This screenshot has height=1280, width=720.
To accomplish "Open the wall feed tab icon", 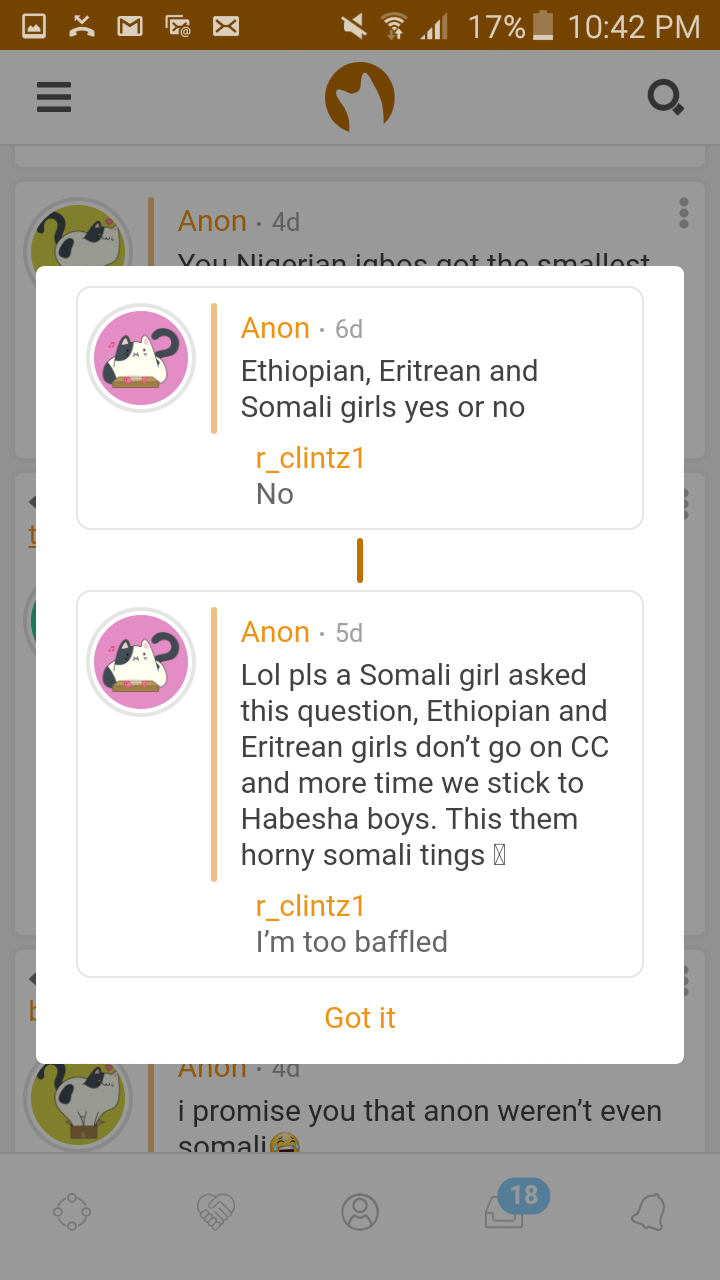I will (x=72, y=1212).
